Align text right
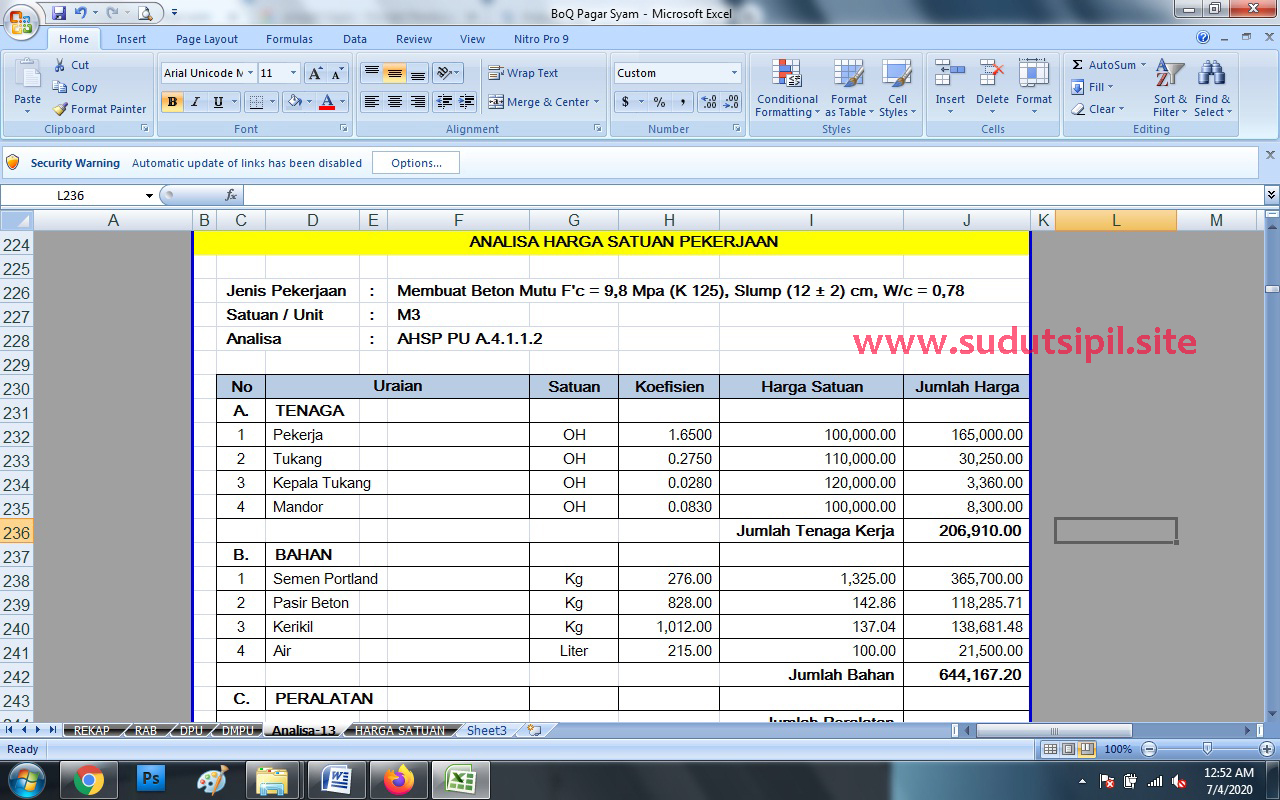Viewport: 1280px width, 800px height. [x=418, y=102]
